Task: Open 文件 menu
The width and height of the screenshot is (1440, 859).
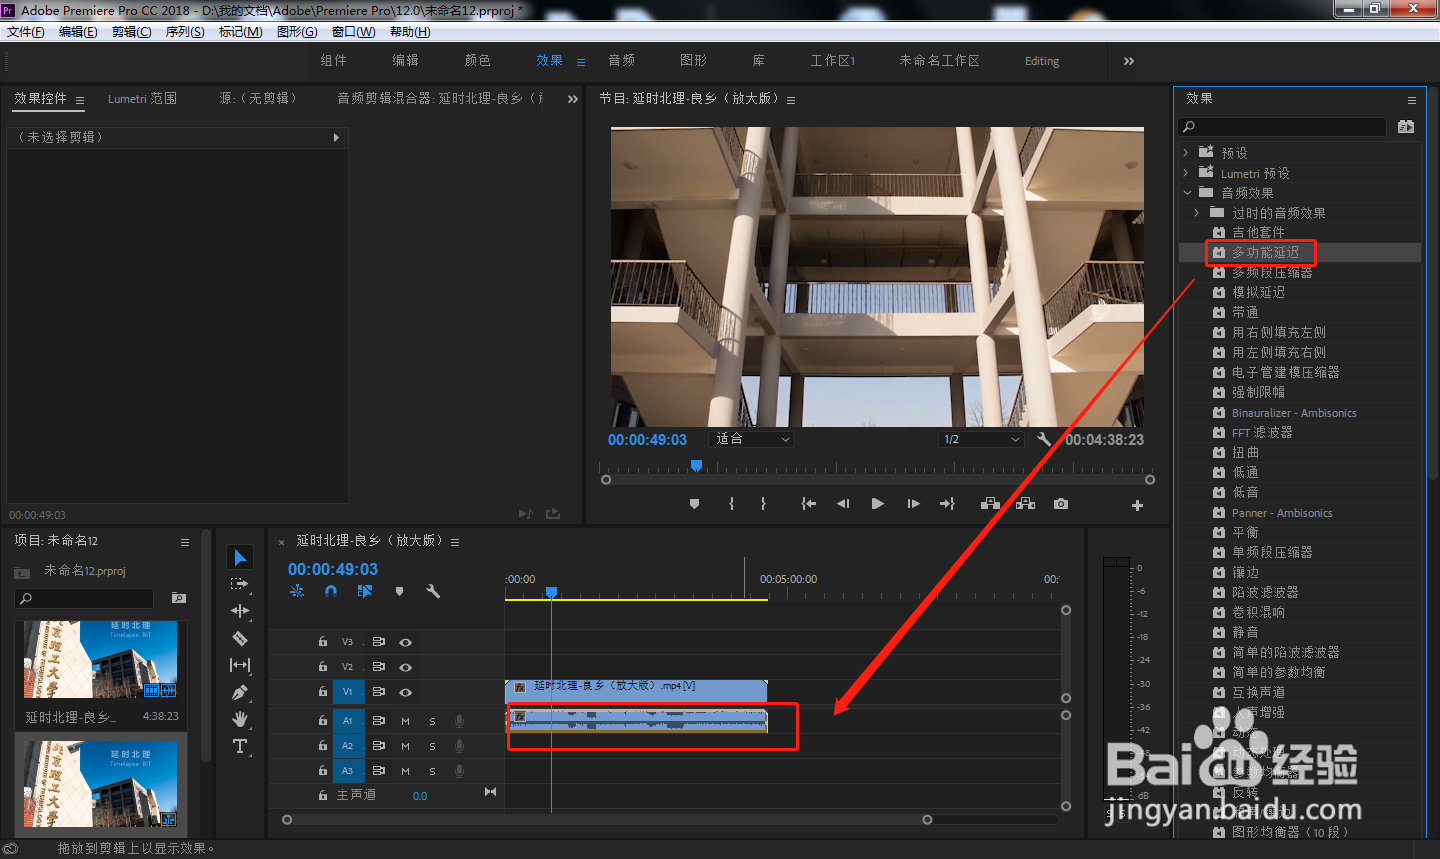Action: (x=26, y=32)
